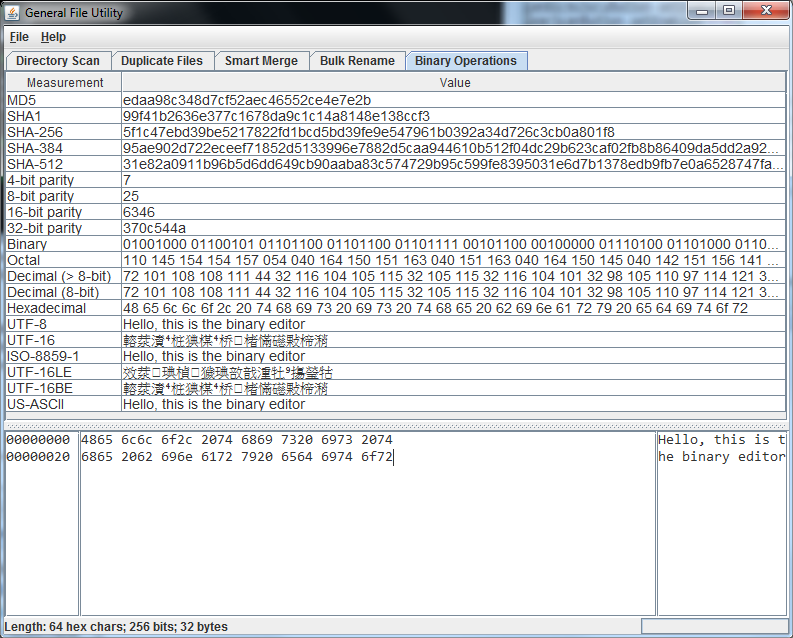
Task: Select the MD5 row in the table
Action: pos(62,100)
